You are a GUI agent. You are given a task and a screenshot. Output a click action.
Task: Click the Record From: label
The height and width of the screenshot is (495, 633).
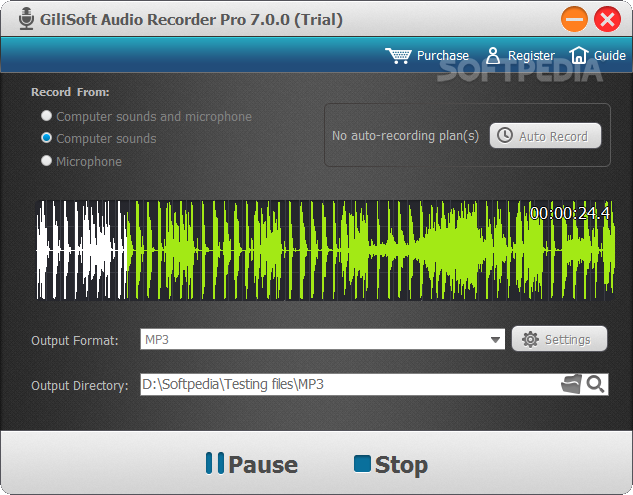tap(70, 92)
